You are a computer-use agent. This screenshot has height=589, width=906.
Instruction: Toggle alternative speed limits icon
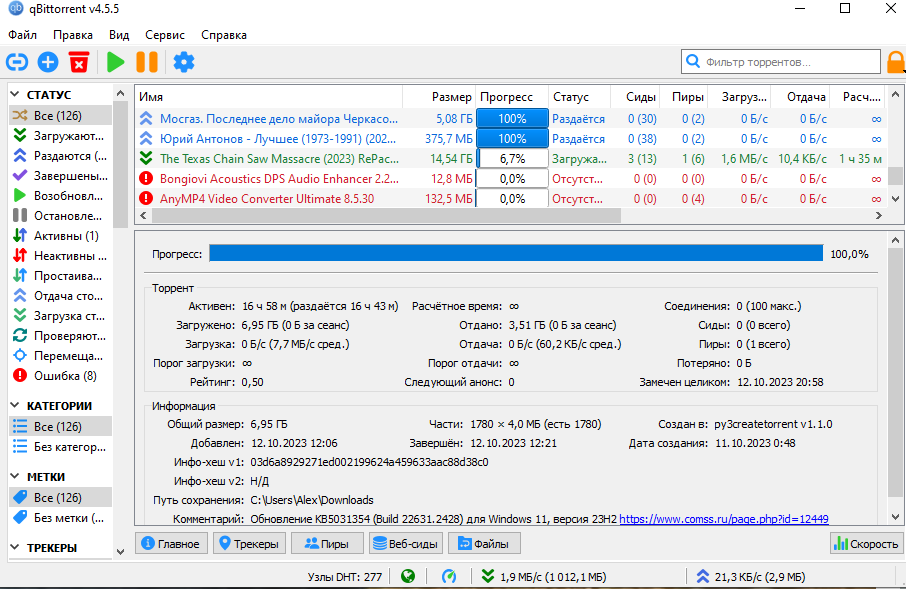pyautogui.click(x=449, y=576)
